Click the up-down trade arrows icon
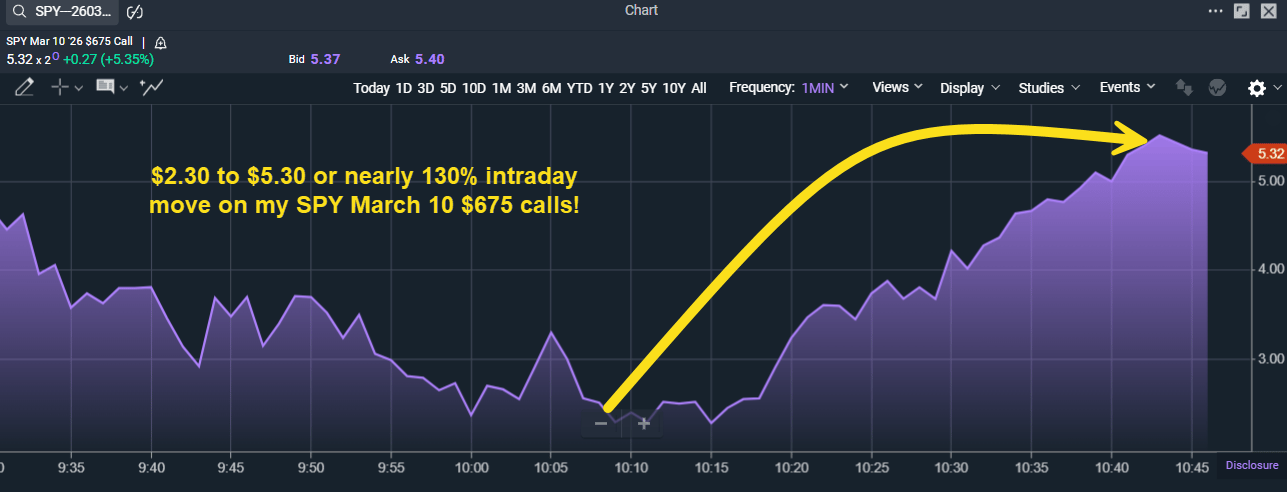Viewport: 1287px width, 492px height. click(x=1183, y=87)
